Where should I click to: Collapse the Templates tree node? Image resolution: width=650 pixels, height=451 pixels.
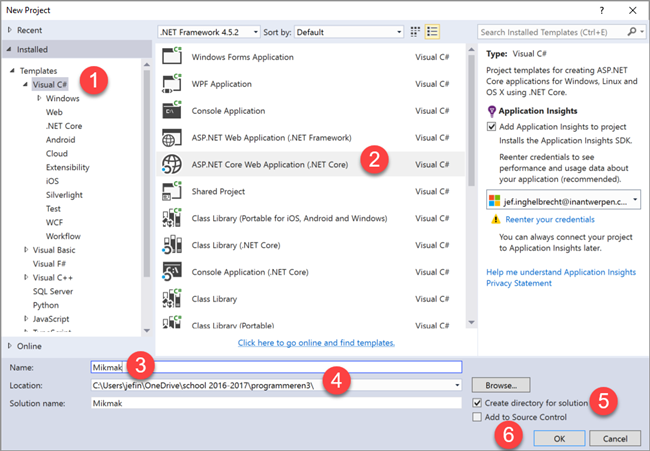point(12,70)
